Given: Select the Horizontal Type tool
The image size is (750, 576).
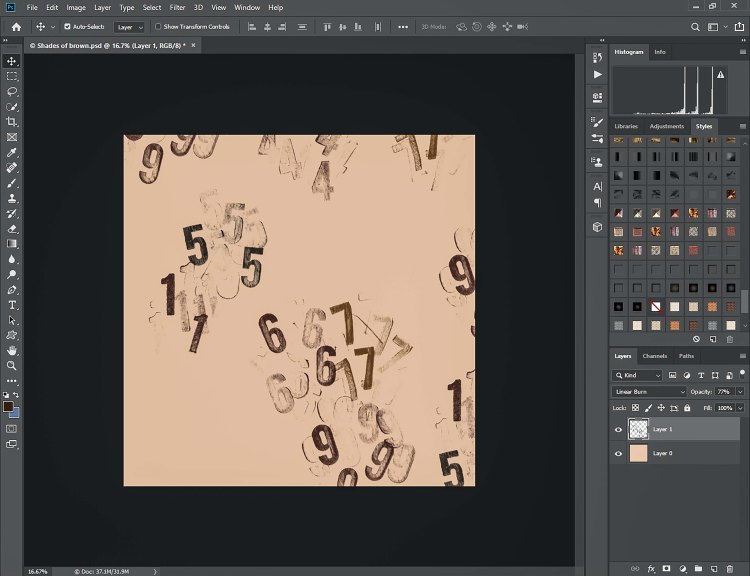Looking at the screenshot, I should click(12, 305).
